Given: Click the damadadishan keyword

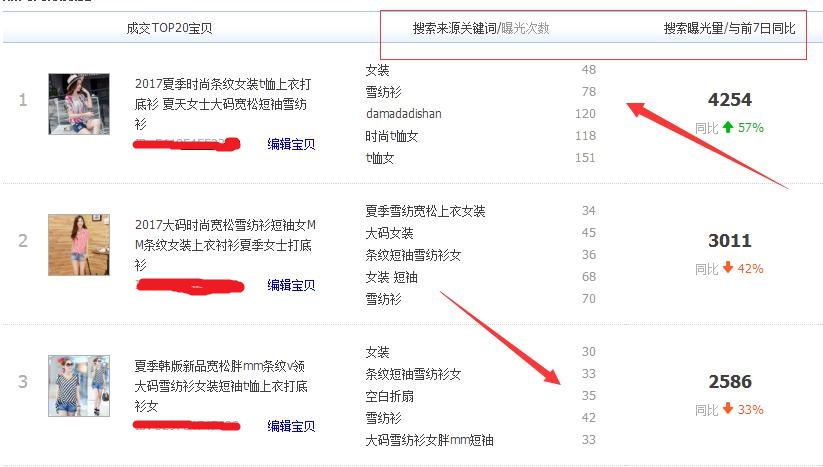Looking at the screenshot, I should tap(403, 114).
